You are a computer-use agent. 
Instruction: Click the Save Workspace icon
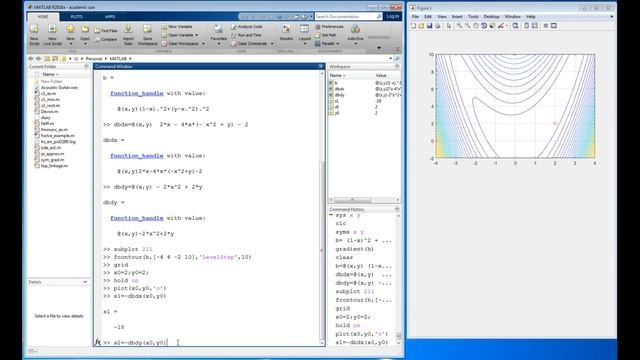(147, 34)
